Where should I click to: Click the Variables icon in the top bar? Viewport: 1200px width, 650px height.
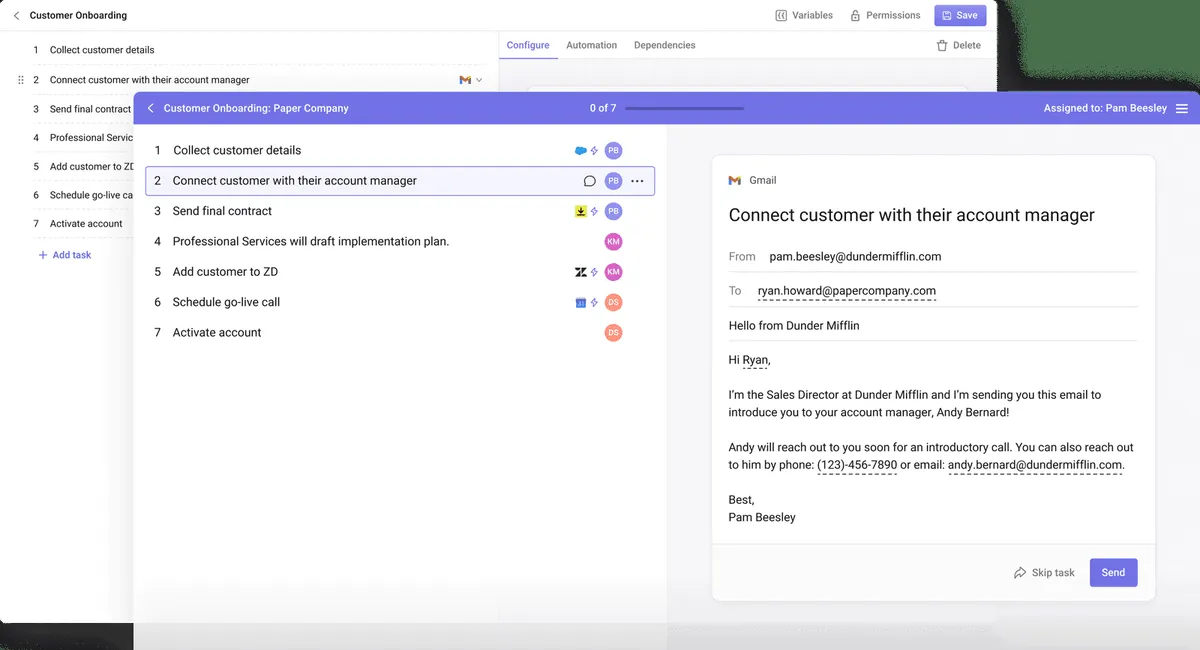[x=781, y=16]
